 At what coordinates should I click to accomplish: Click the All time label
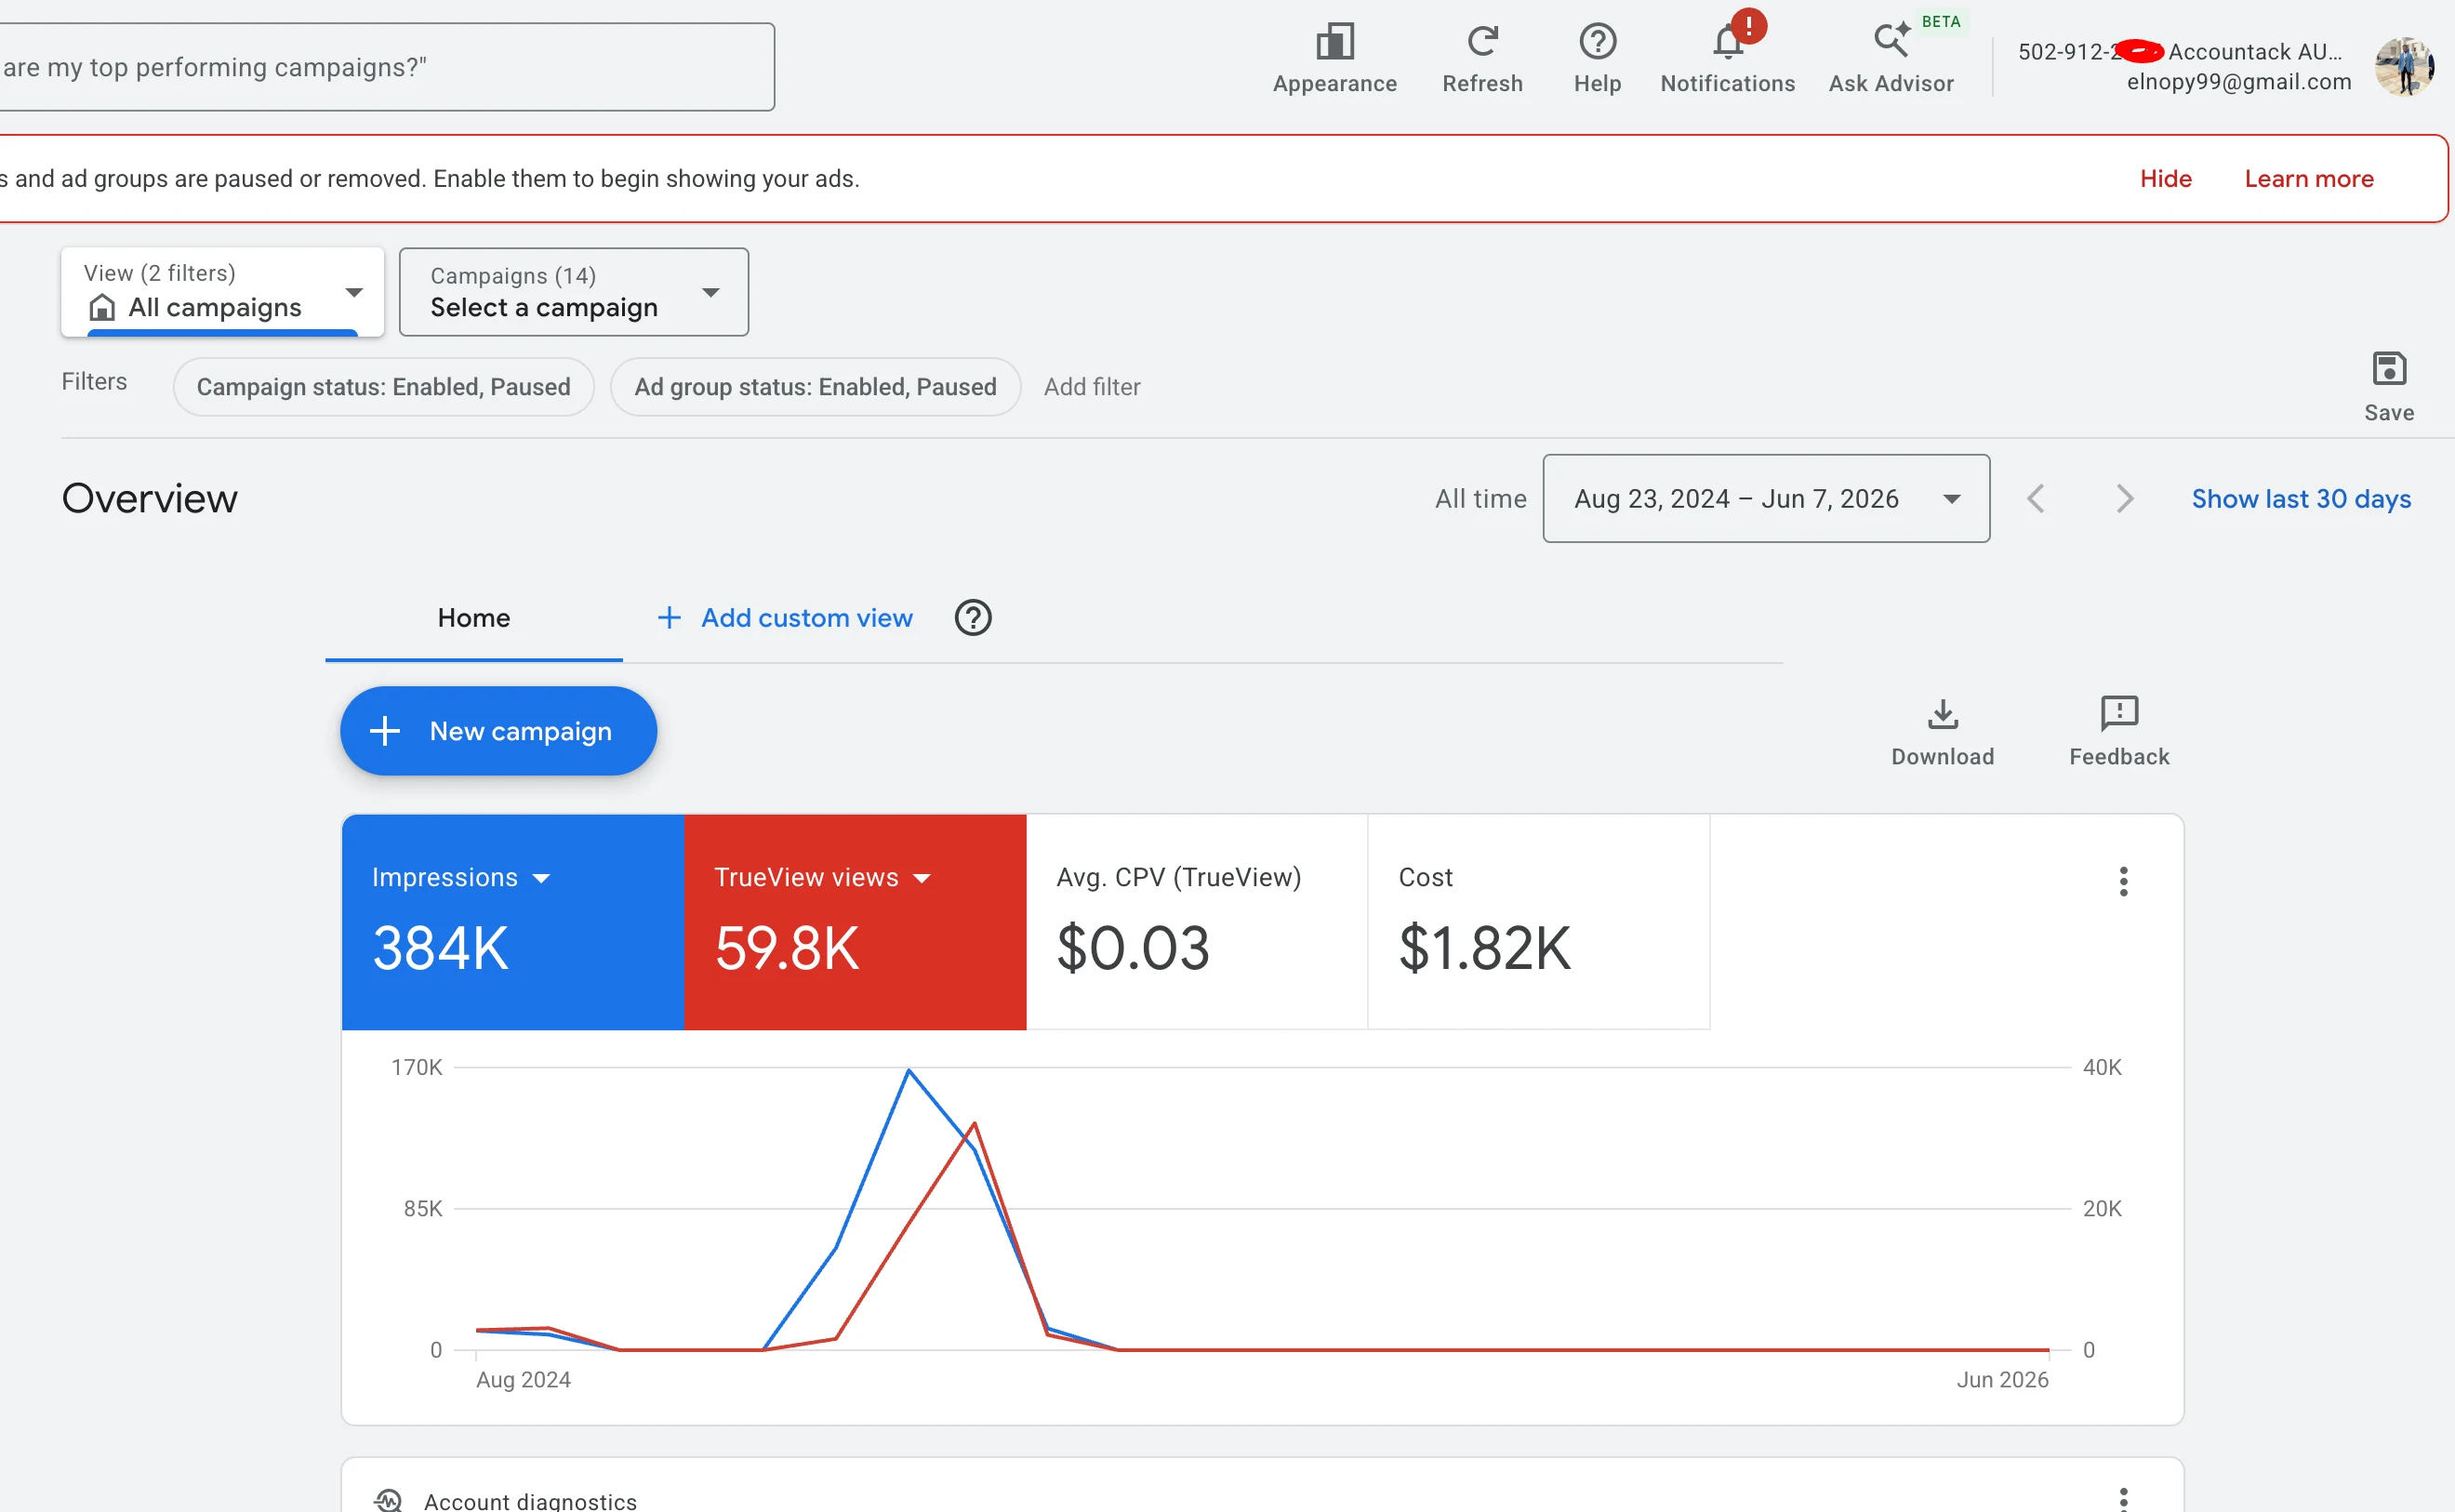click(x=1480, y=498)
